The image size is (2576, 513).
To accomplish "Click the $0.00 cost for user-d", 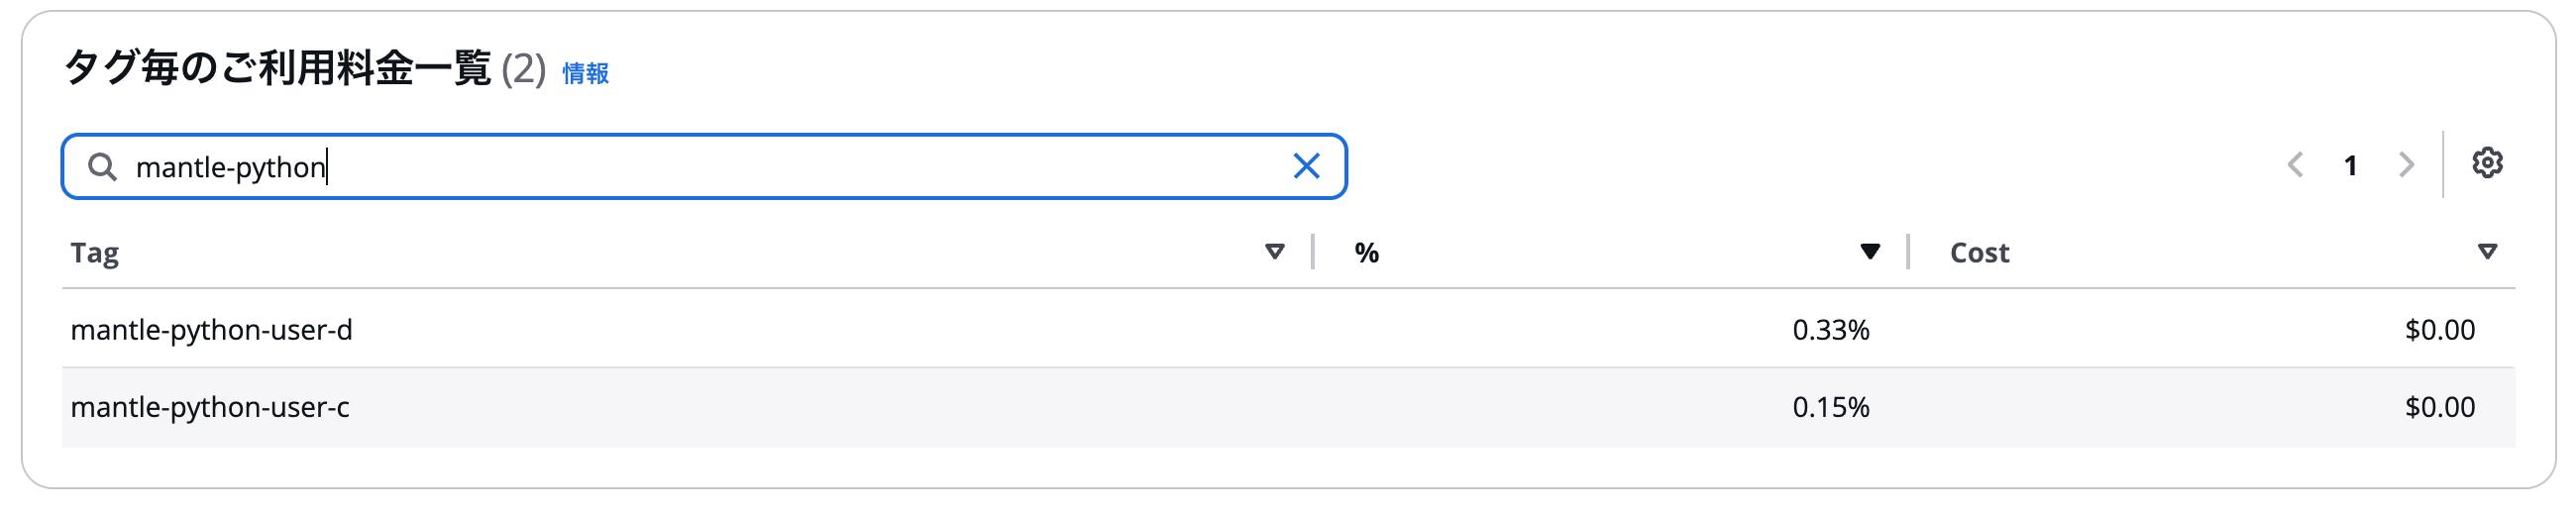I will (2439, 330).
